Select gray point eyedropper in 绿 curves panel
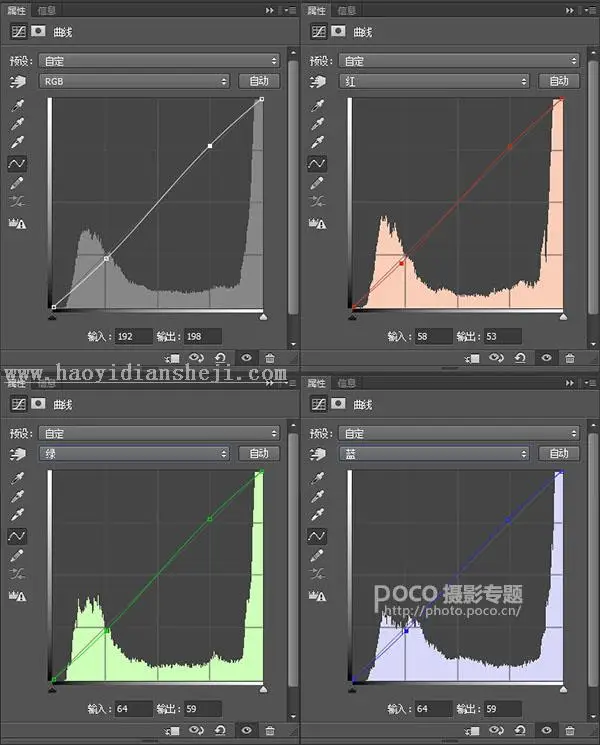 [x=17, y=496]
